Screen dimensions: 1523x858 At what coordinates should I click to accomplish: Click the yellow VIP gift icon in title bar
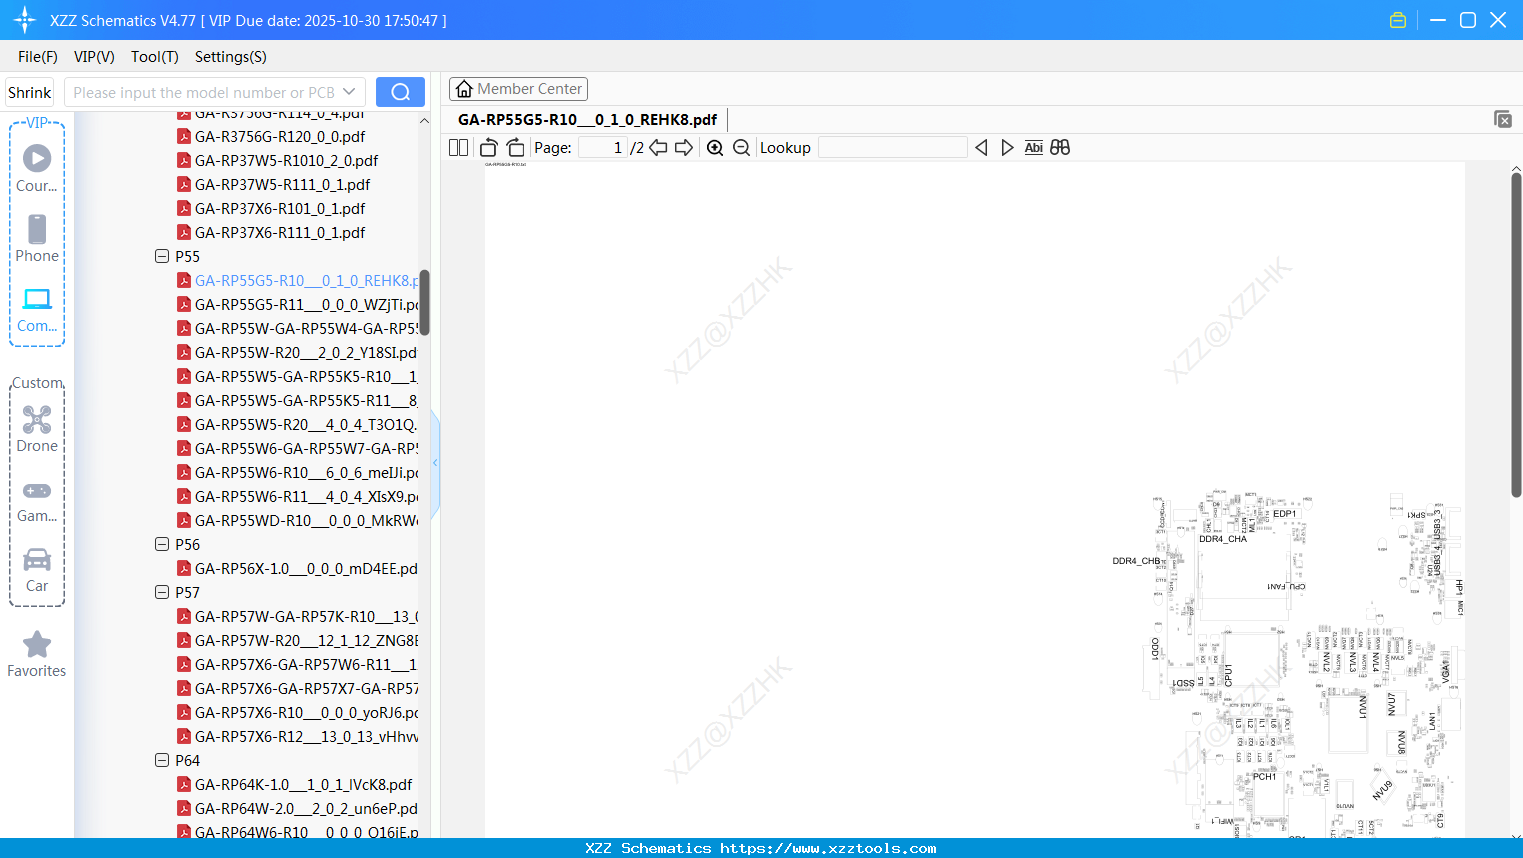point(1398,20)
